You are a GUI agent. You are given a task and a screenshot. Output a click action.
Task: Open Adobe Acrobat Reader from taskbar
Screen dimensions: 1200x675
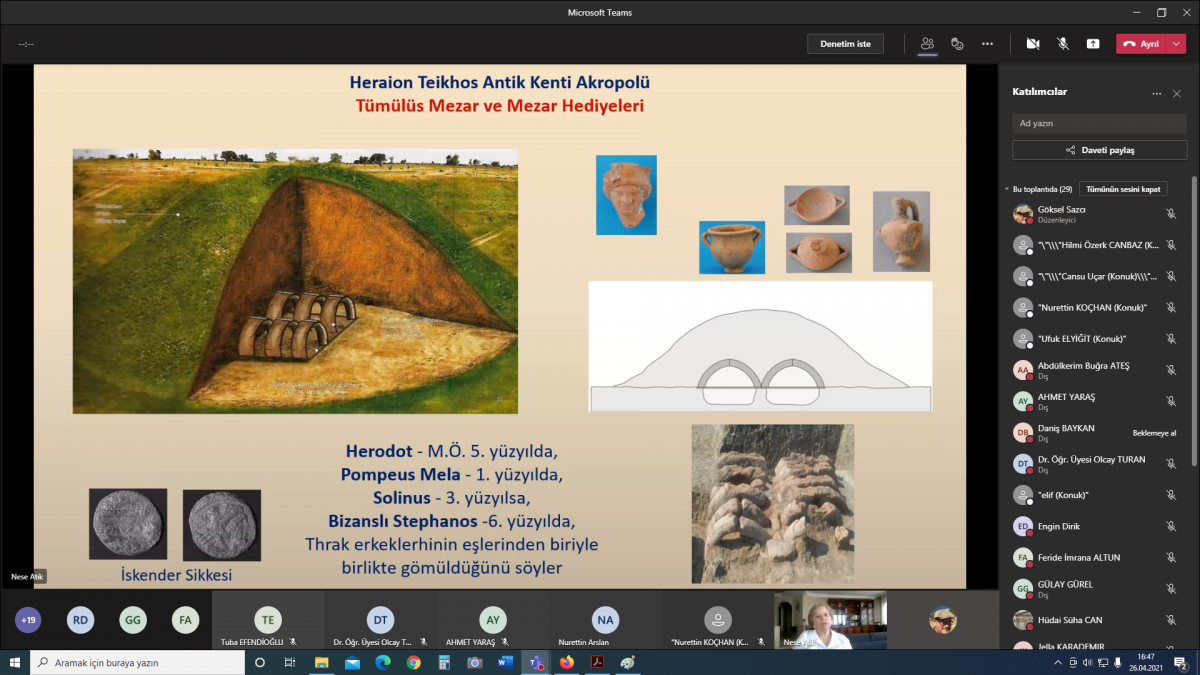(597, 662)
